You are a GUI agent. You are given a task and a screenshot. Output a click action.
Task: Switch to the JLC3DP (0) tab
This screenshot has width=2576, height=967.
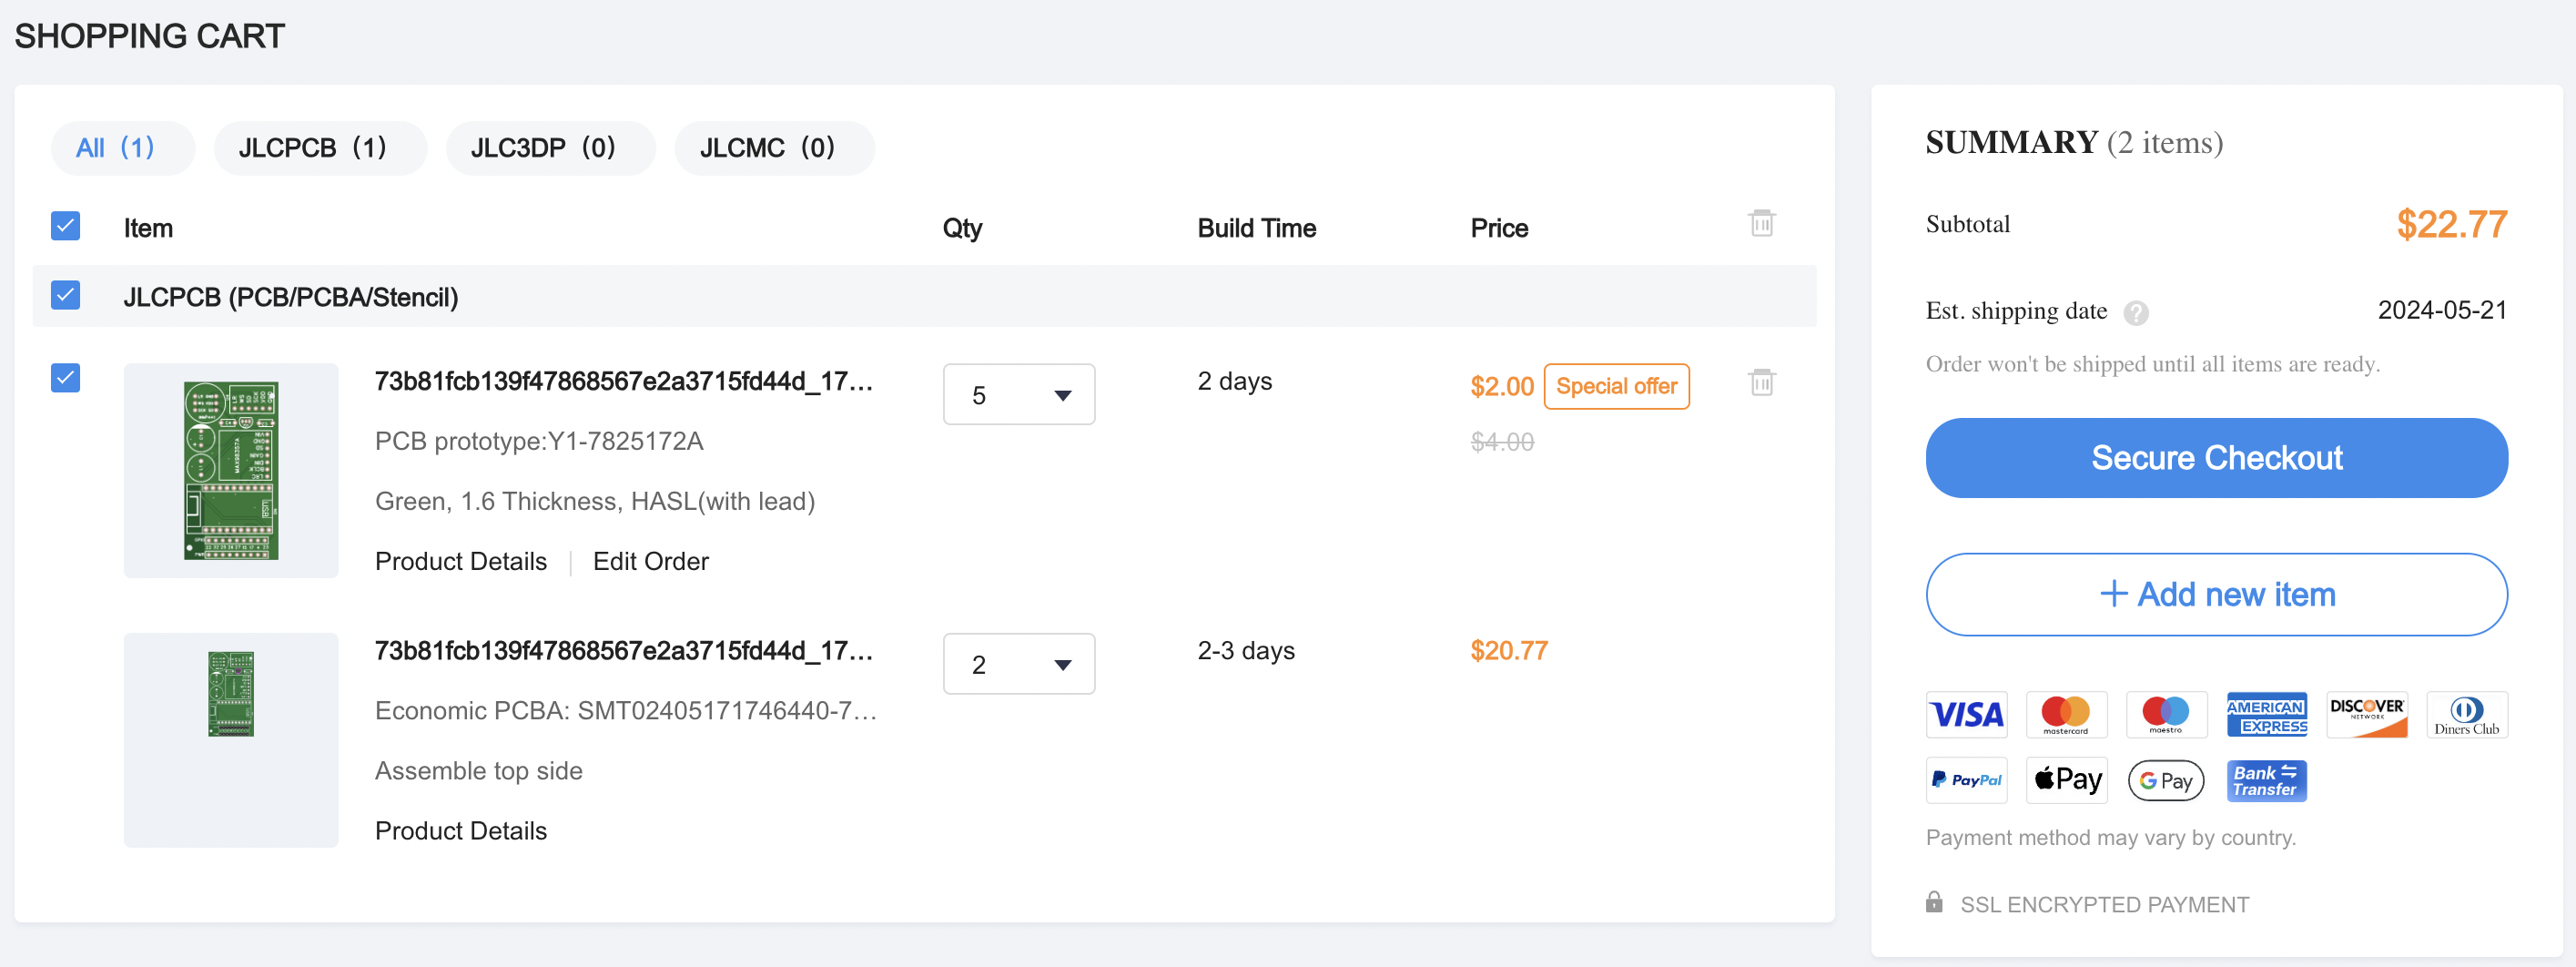(x=543, y=148)
